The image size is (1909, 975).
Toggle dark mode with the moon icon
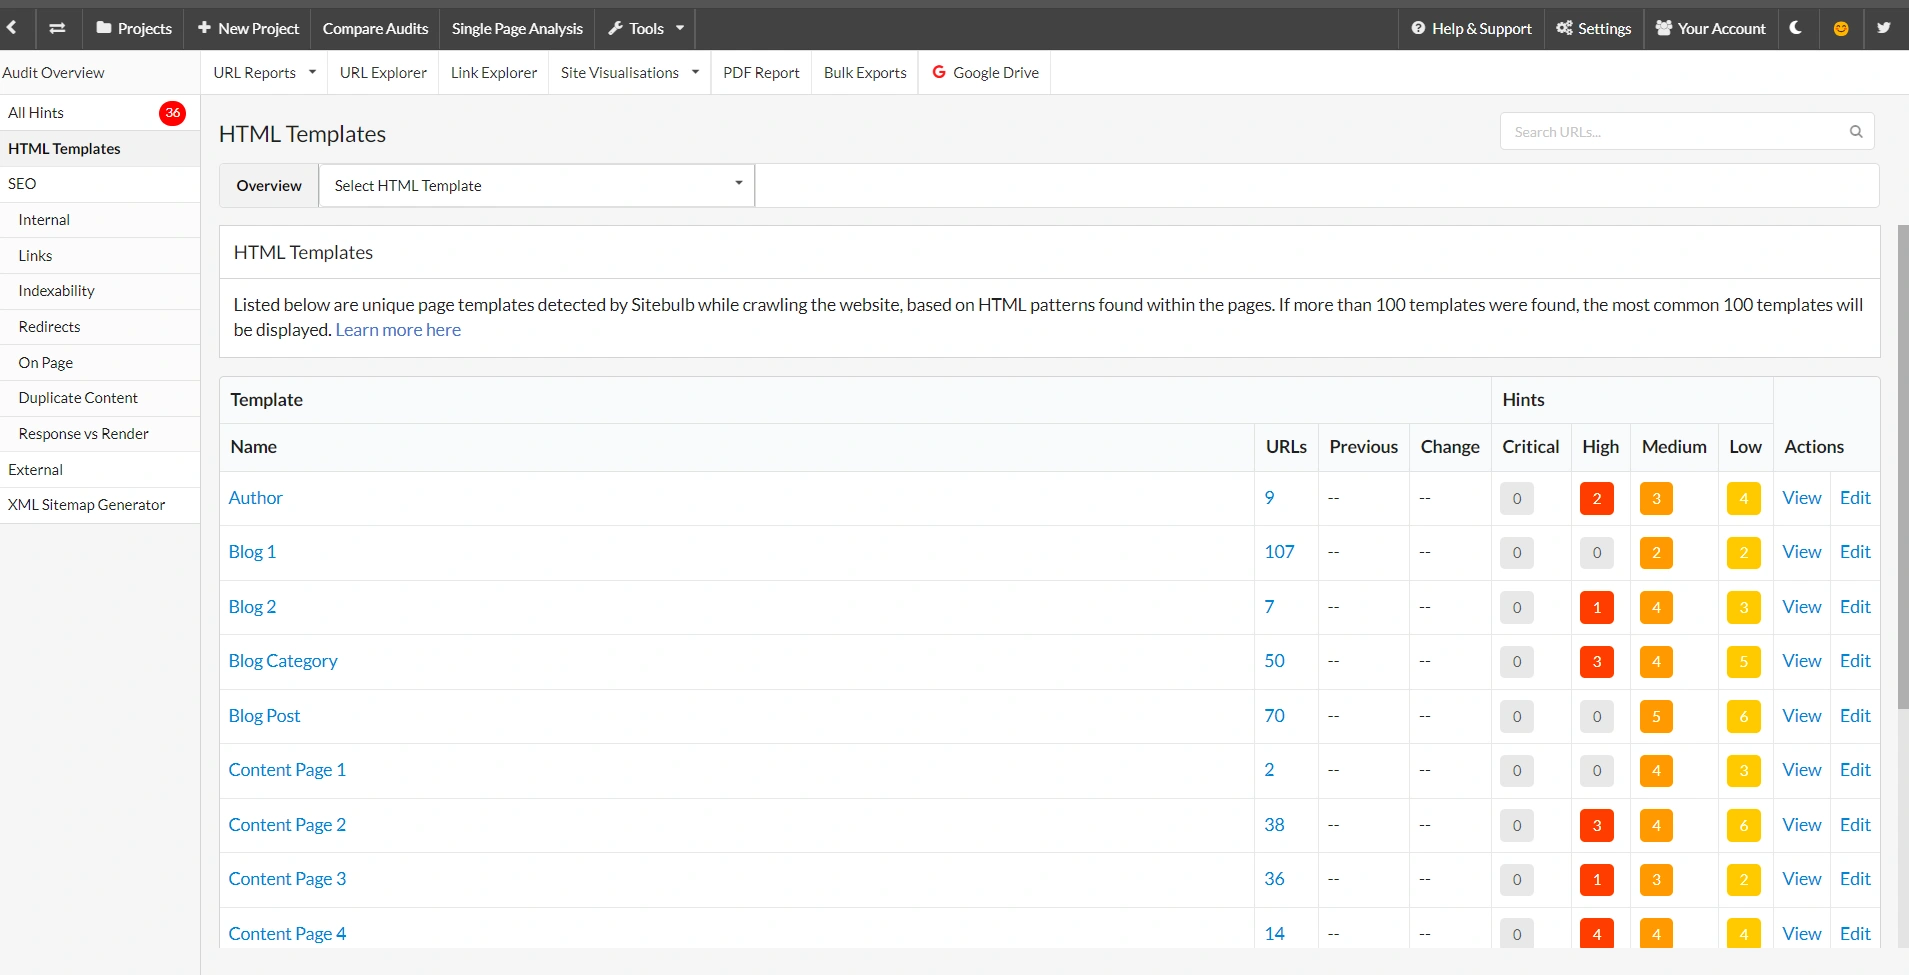tap(1797, 28)
